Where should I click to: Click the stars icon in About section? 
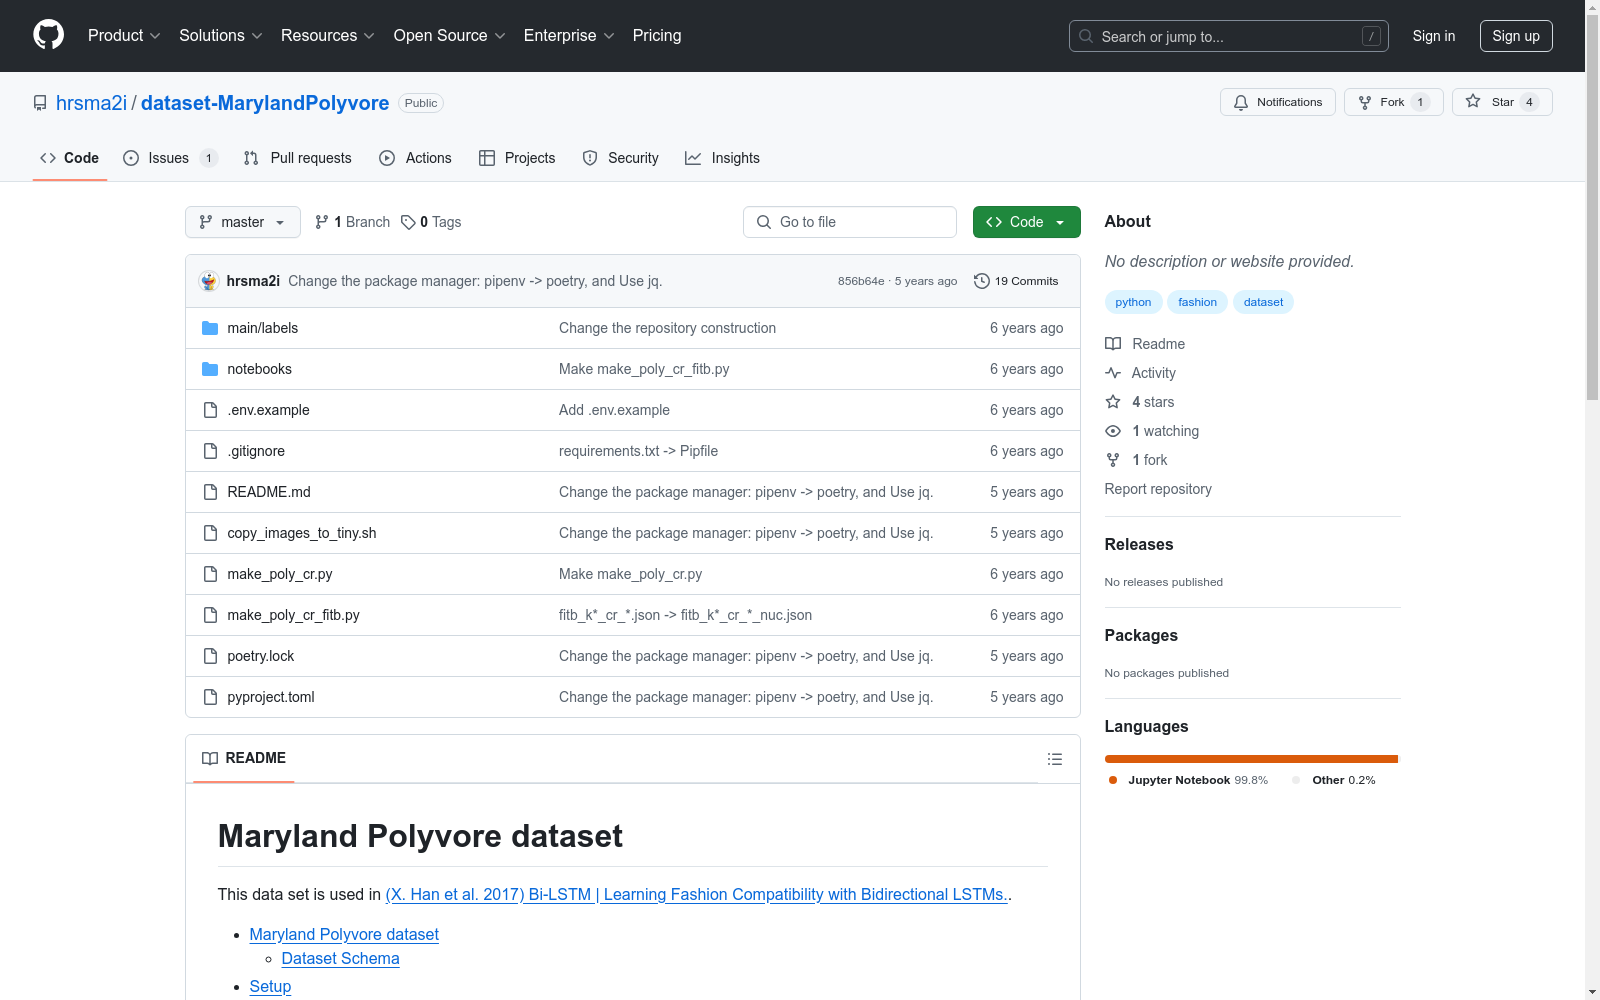tap(1113, 402)
